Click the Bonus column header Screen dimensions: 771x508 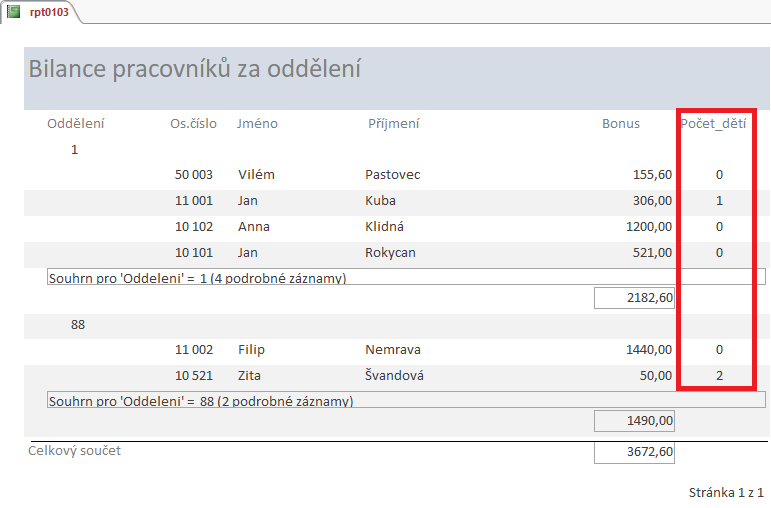pyautogui.click(x=620, y=123)
